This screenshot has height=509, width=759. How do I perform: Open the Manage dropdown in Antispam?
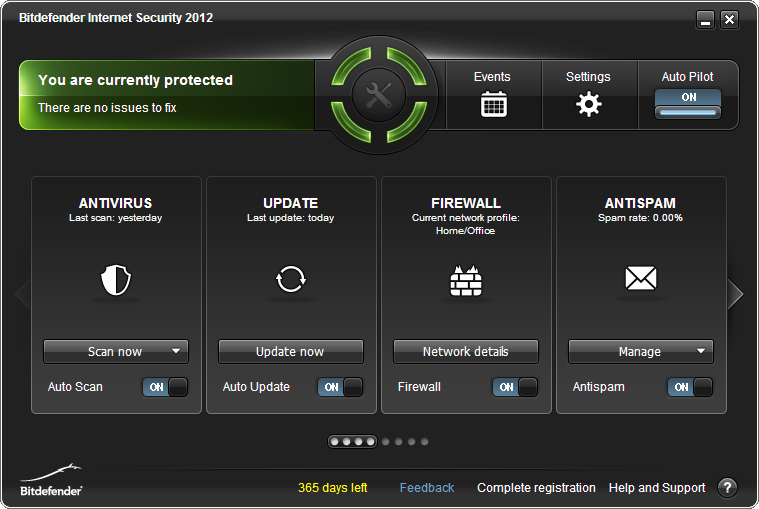point(701,351)
